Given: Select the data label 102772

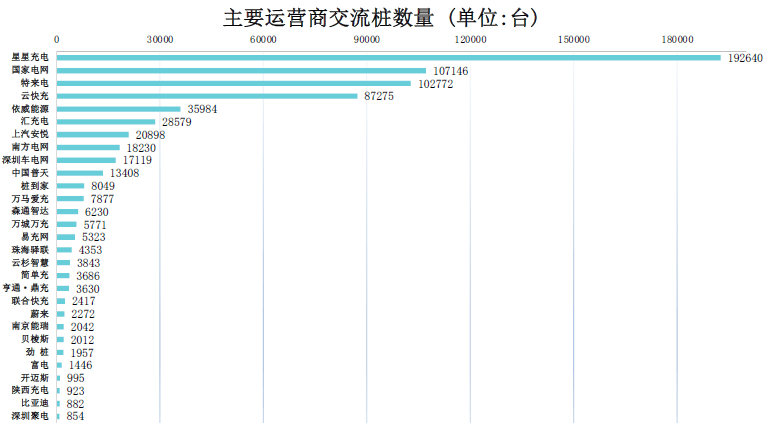Looking at the screenshot, I should point(436,84).
